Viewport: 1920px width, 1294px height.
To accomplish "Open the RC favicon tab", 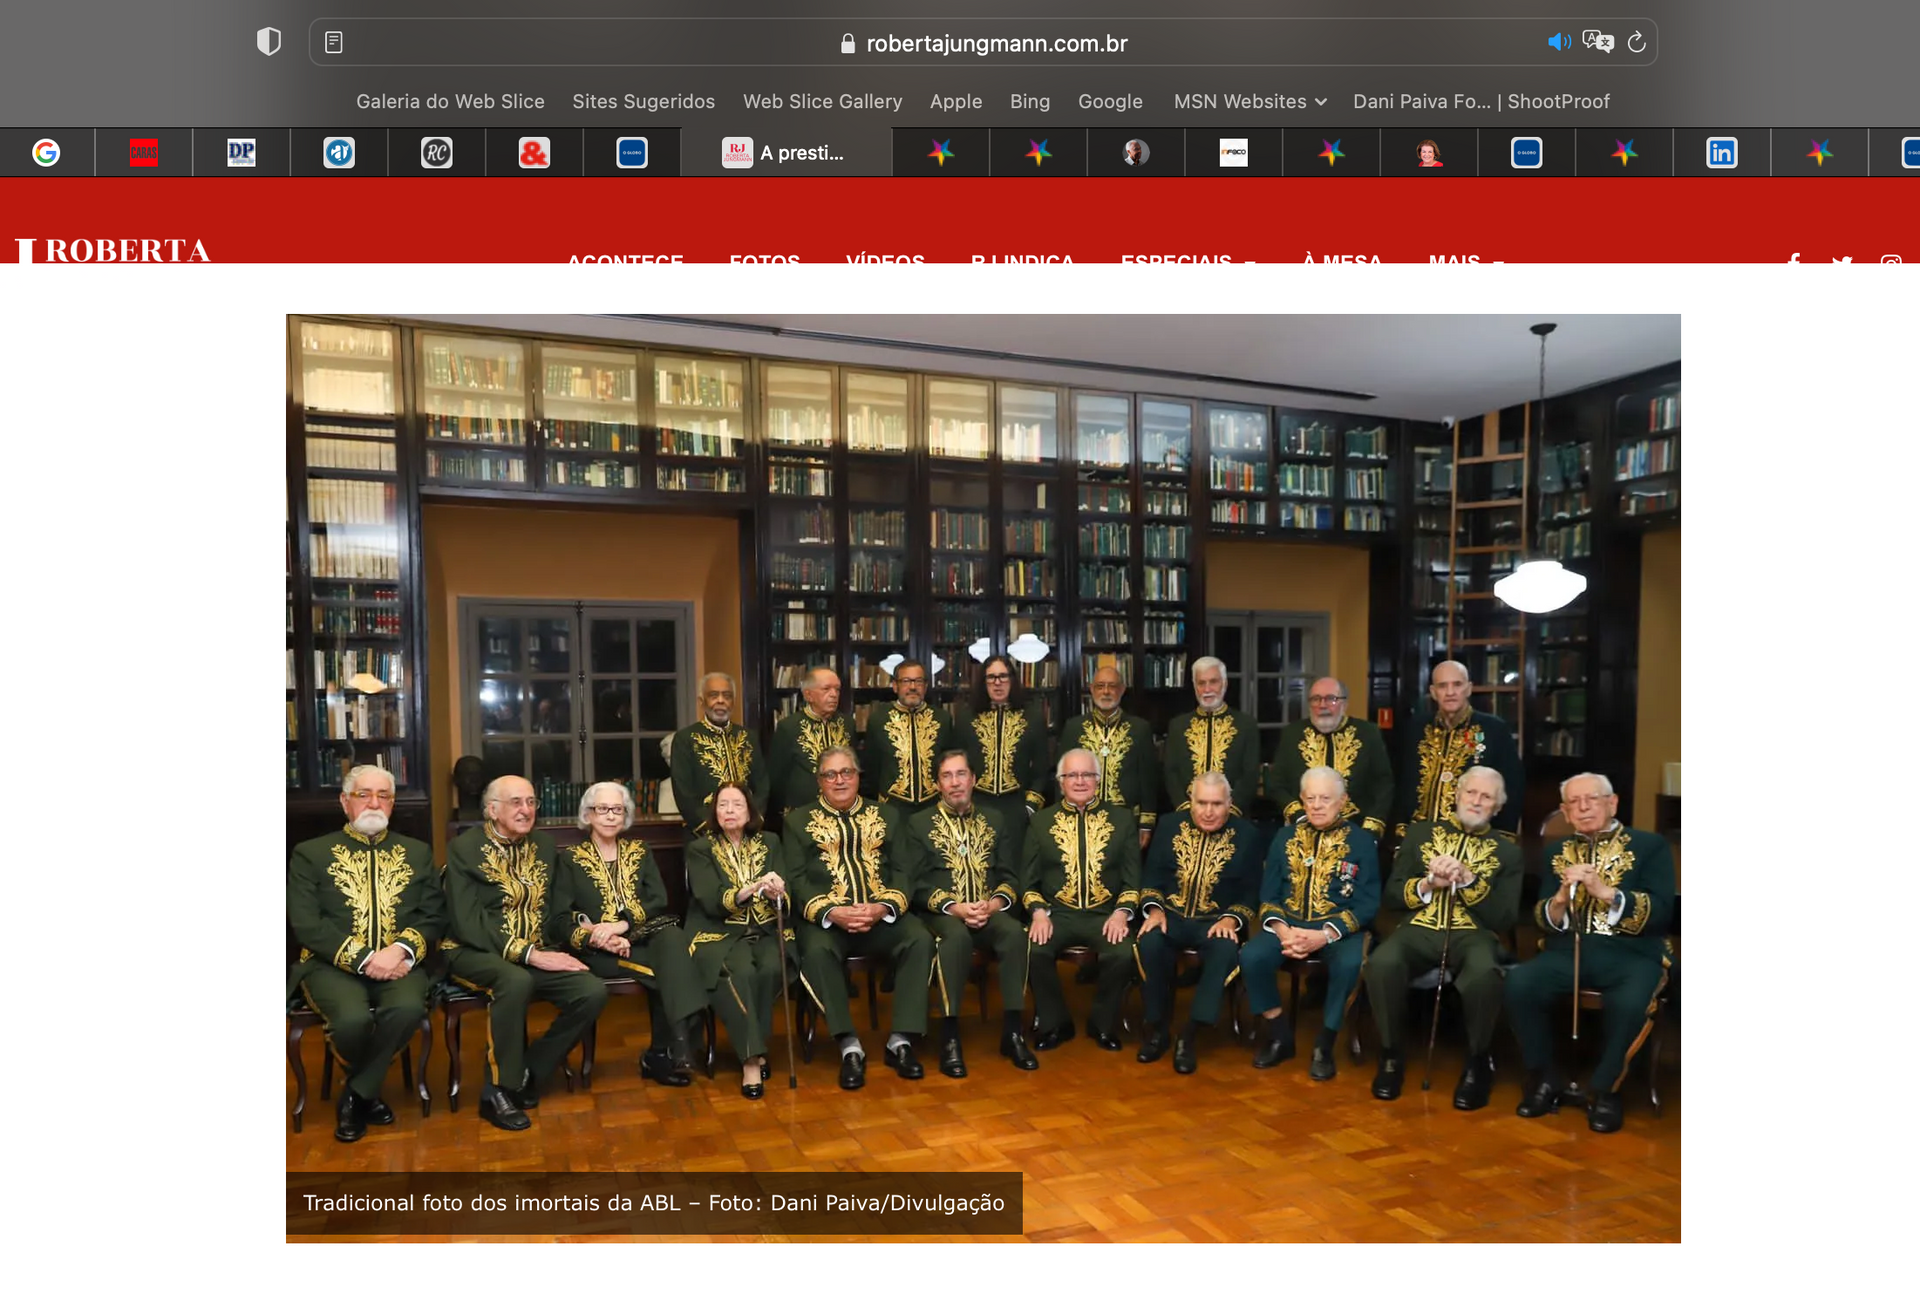I will pyautogui.click(x=436, y=153).
